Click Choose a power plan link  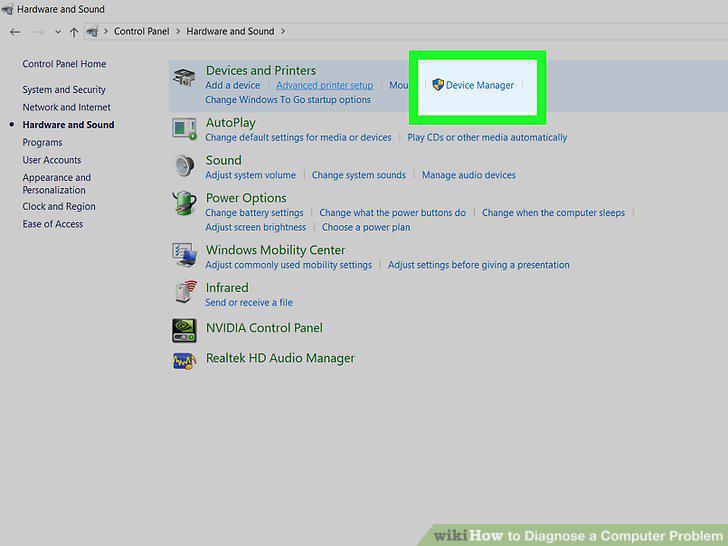[x=366, y=227]
